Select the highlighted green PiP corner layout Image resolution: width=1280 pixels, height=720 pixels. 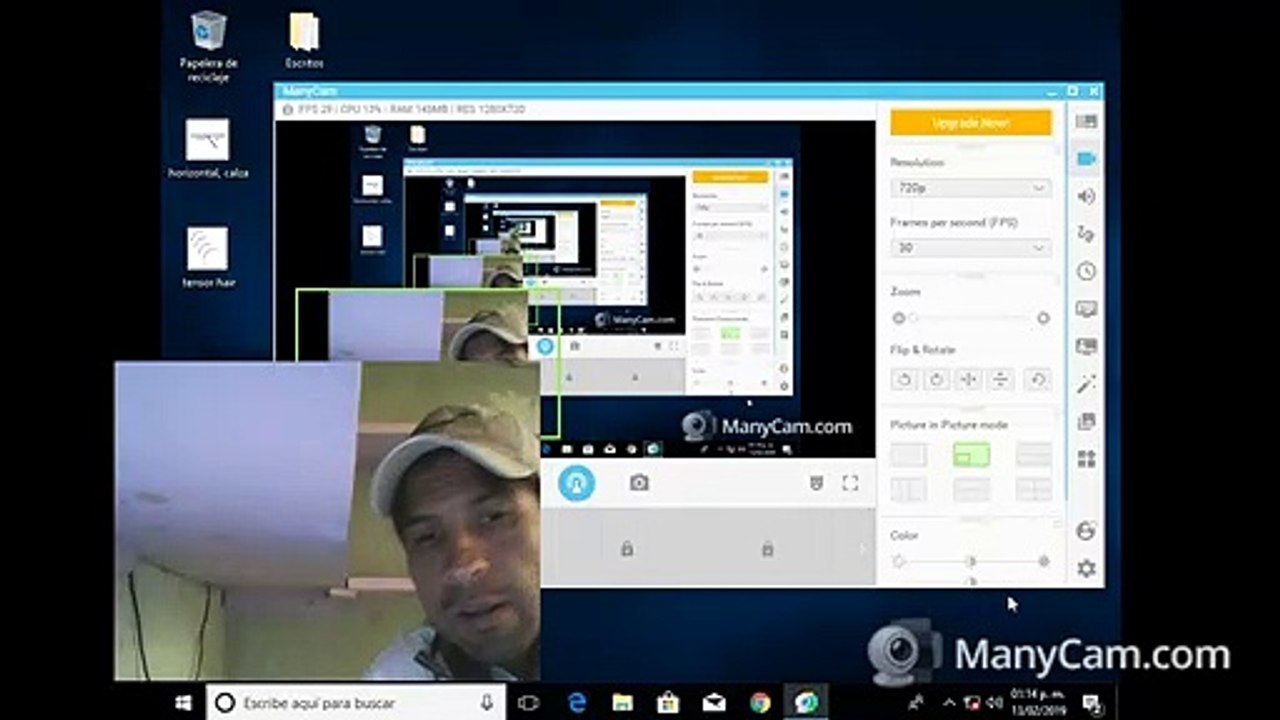click(971, 455)
